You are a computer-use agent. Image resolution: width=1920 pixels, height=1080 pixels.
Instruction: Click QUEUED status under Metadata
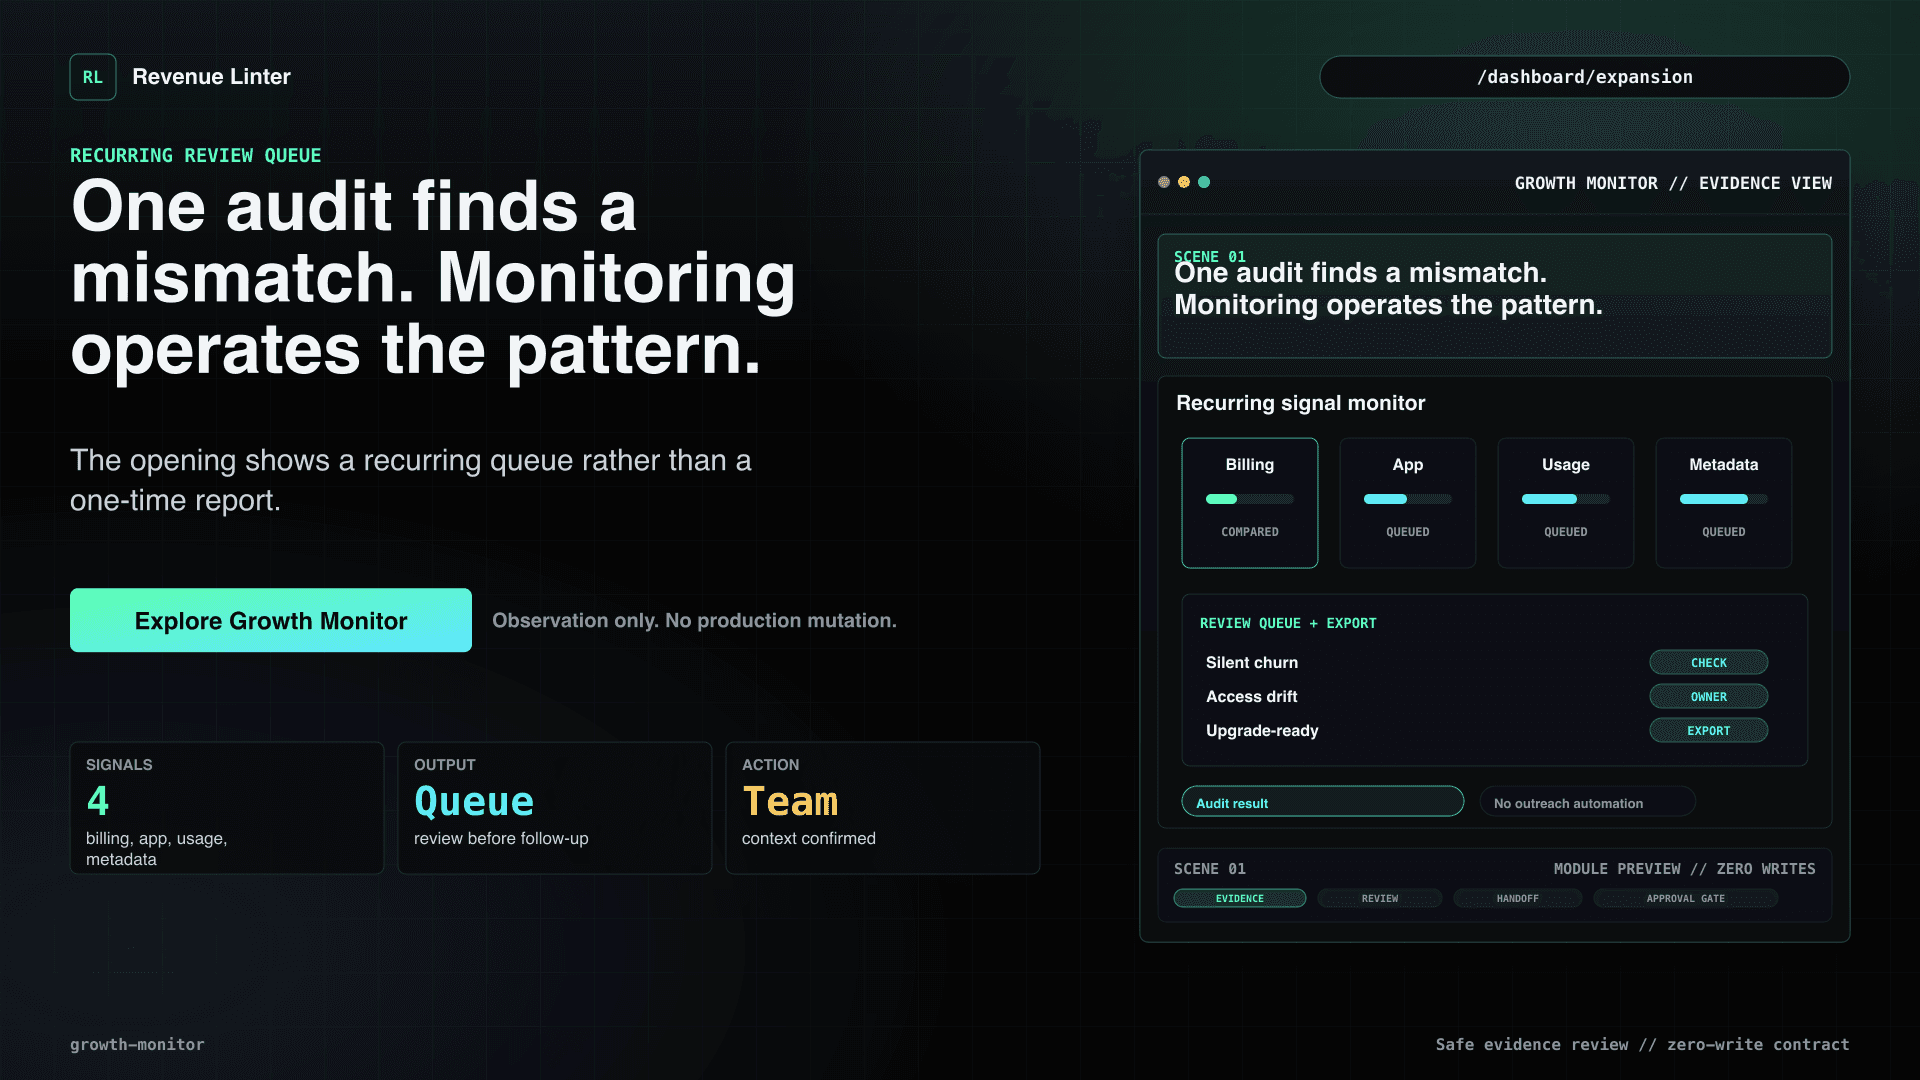coord(1724,532)
